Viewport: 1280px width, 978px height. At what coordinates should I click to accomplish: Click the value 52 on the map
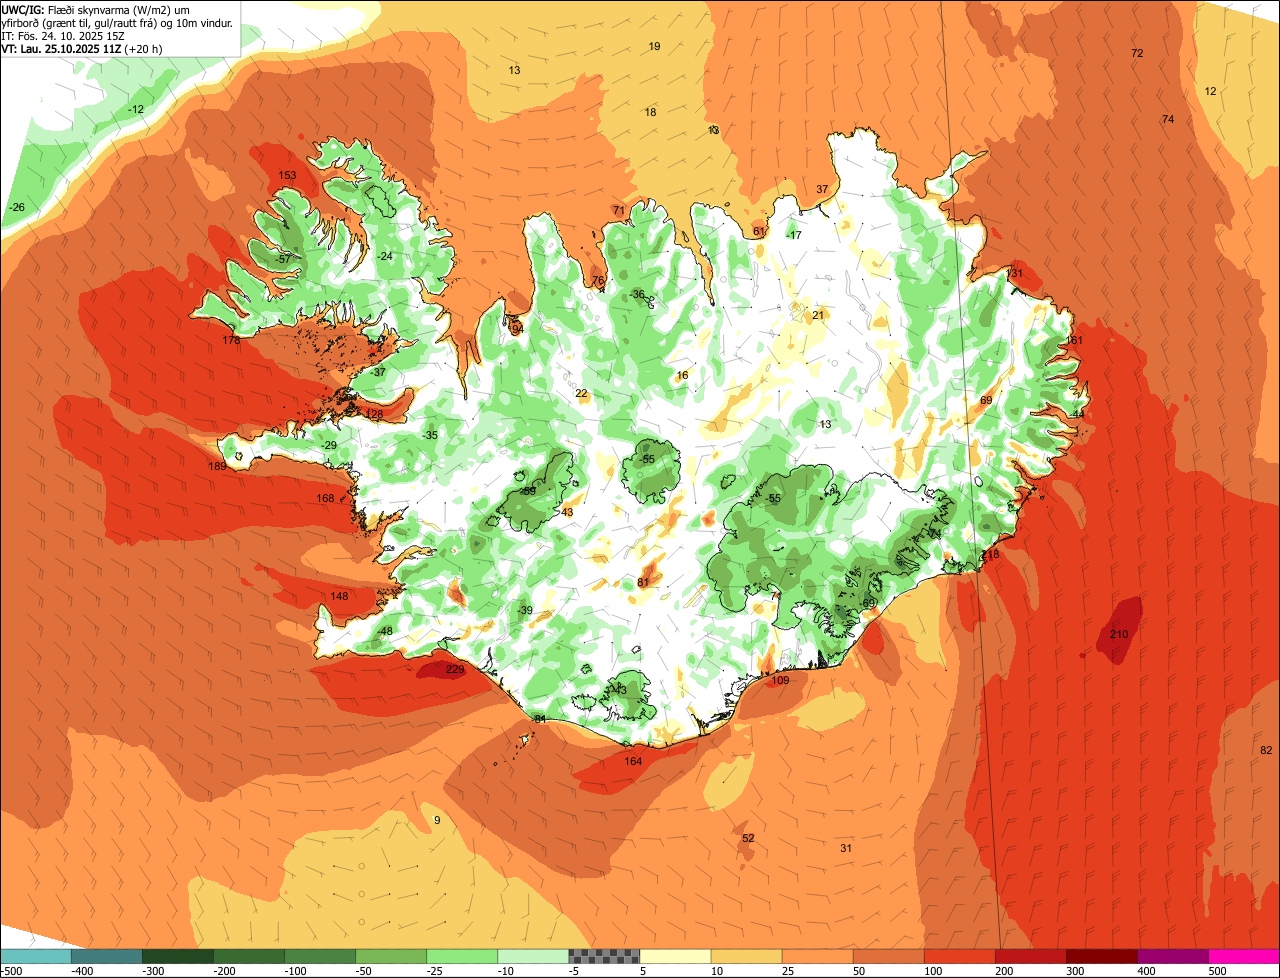748,838
